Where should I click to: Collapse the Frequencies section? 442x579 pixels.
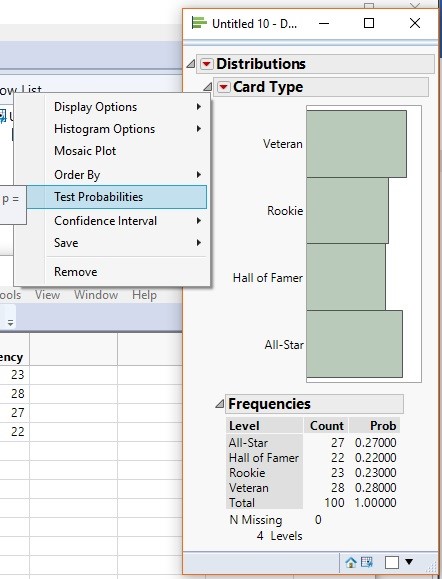click(220, 404)
